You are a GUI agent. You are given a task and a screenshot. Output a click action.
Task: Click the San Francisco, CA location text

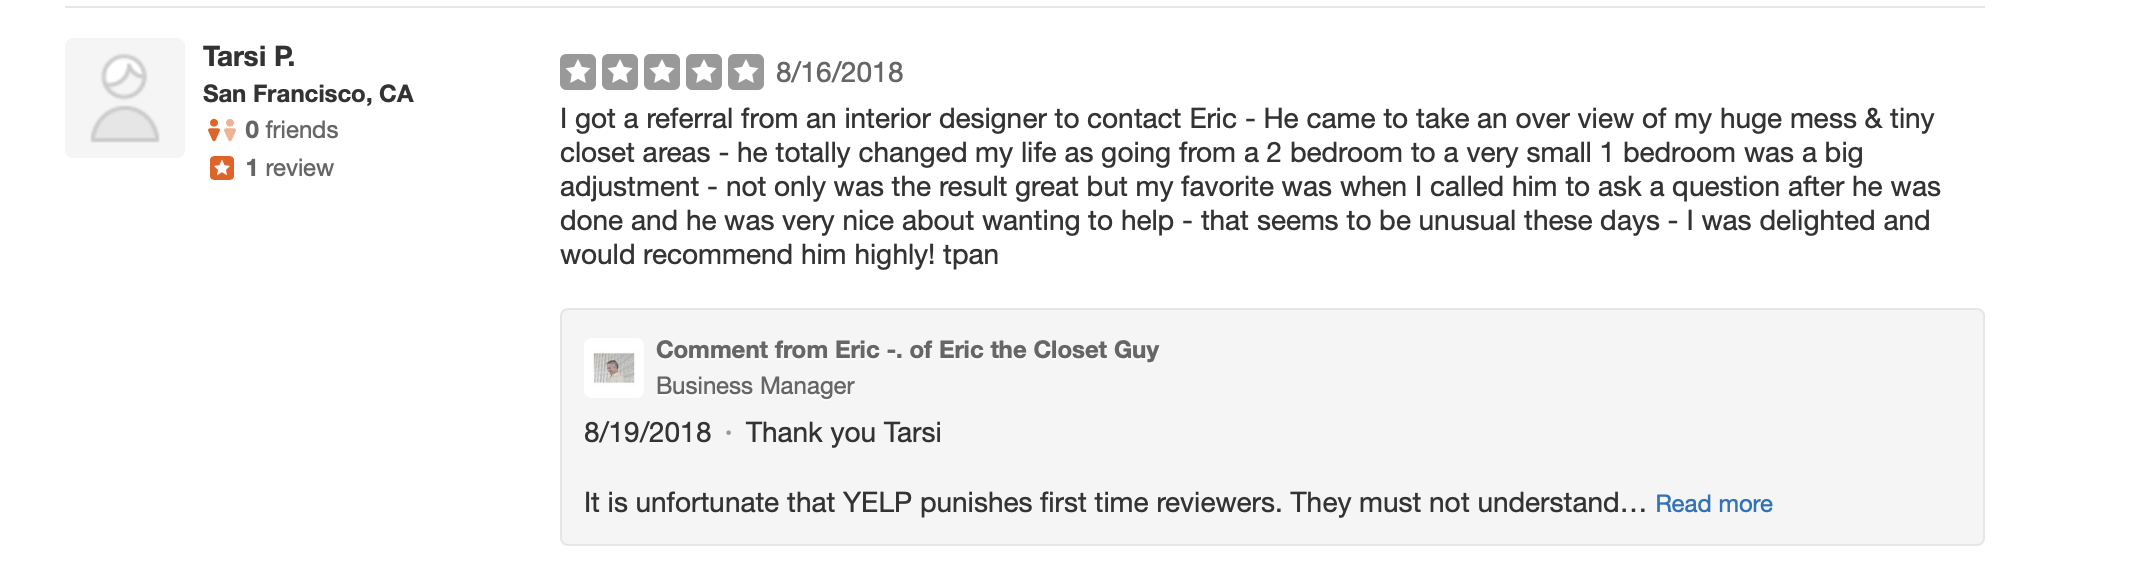click(x=308, y=94)
